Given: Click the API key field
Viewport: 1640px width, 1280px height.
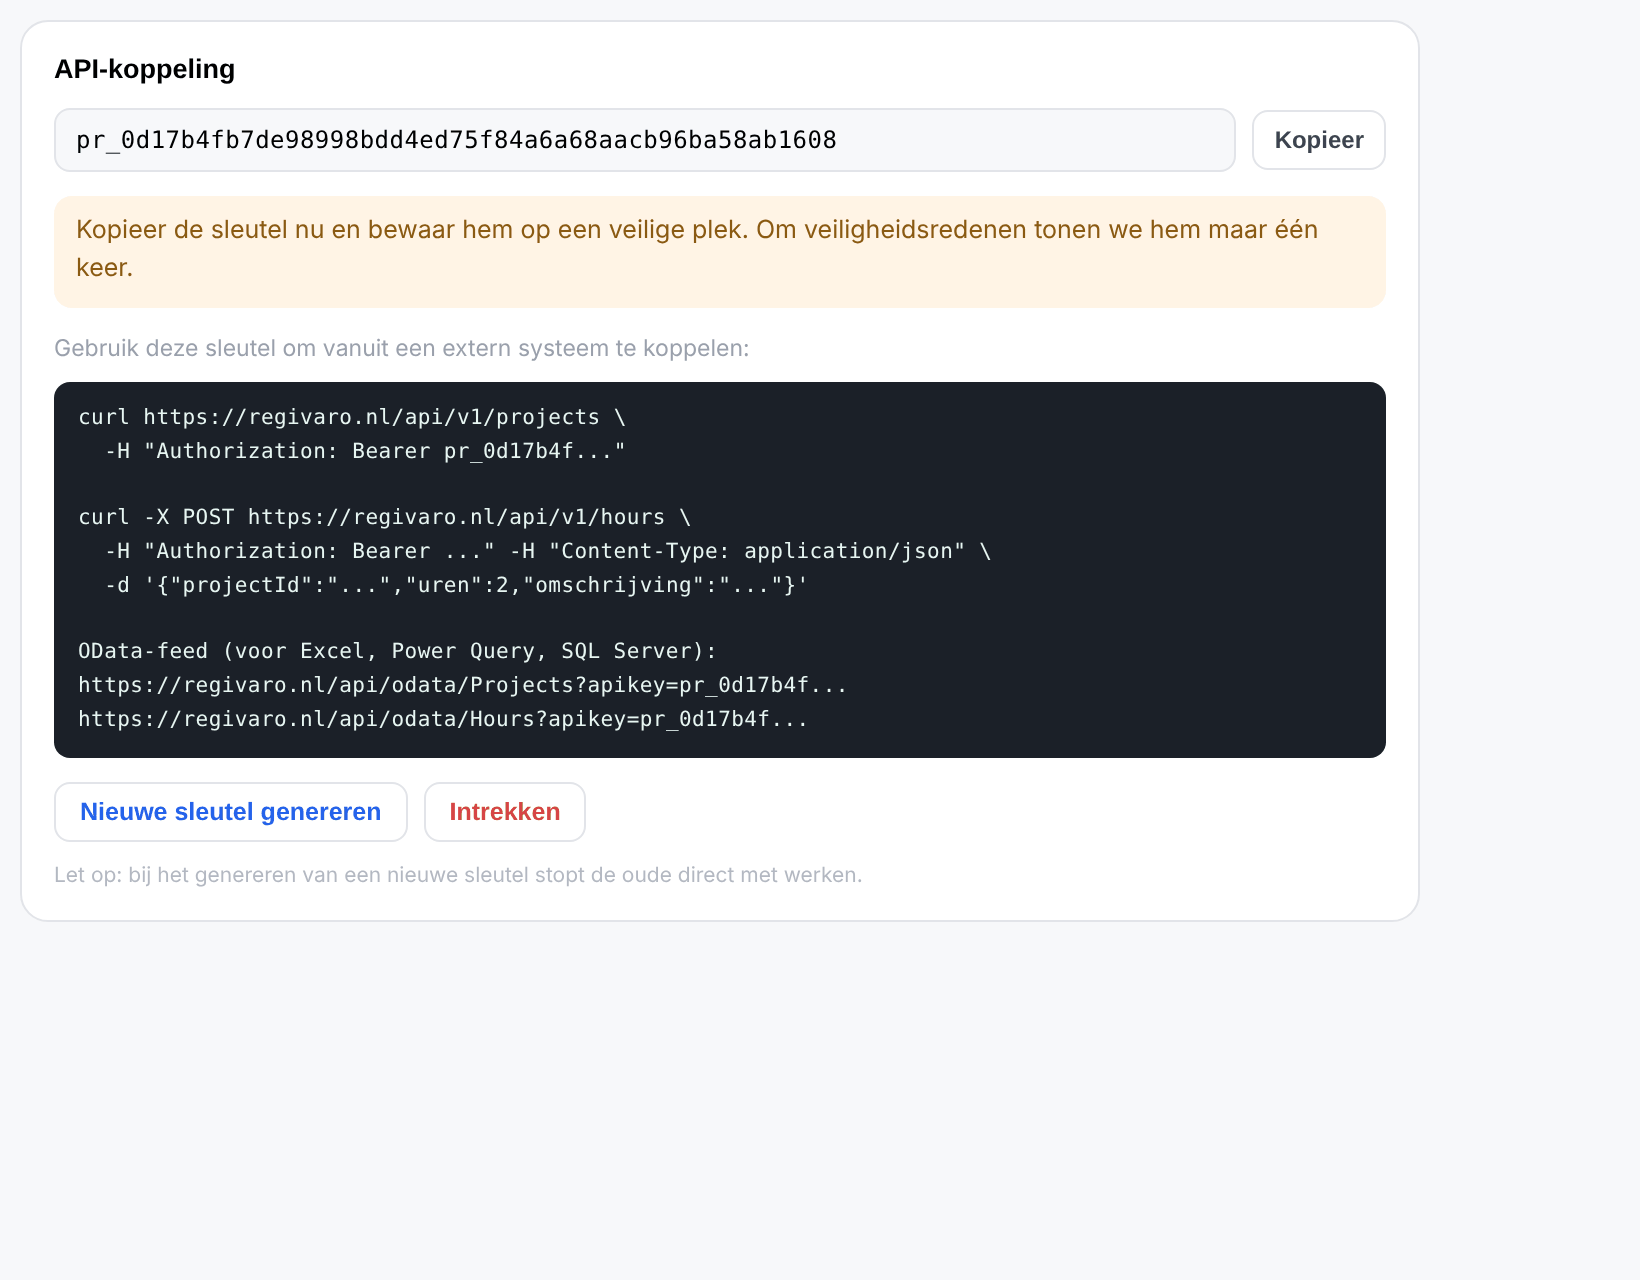Looking at the screenshot, I should 645,140.
